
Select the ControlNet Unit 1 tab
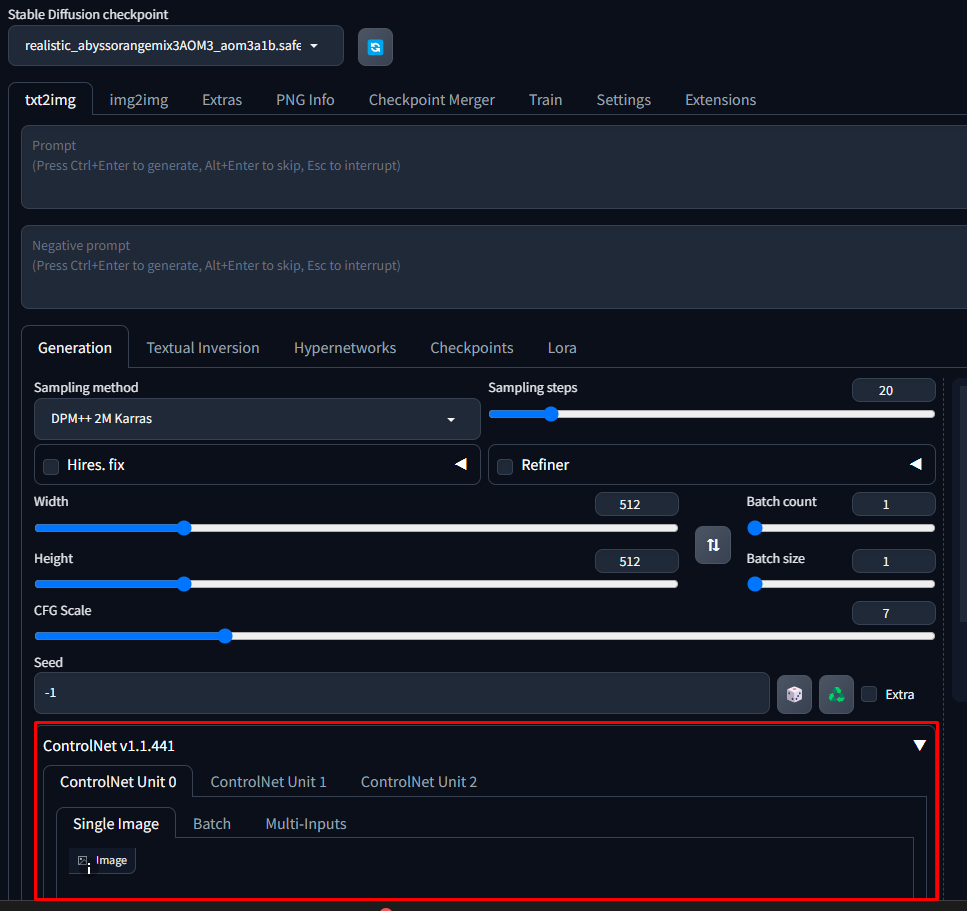coord(268,782)
